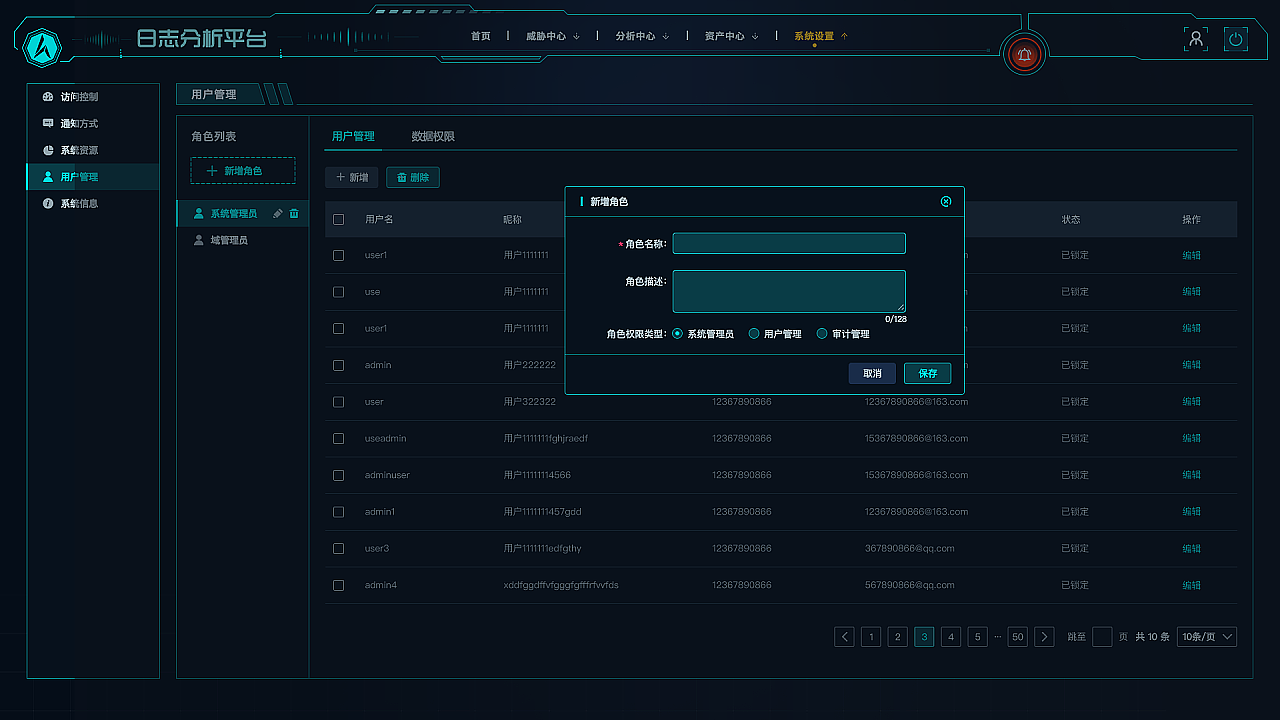Screen dimensions: 1280x720
Task: Collapse the 系统设置 menu
Action: click(x=821, y=36)
